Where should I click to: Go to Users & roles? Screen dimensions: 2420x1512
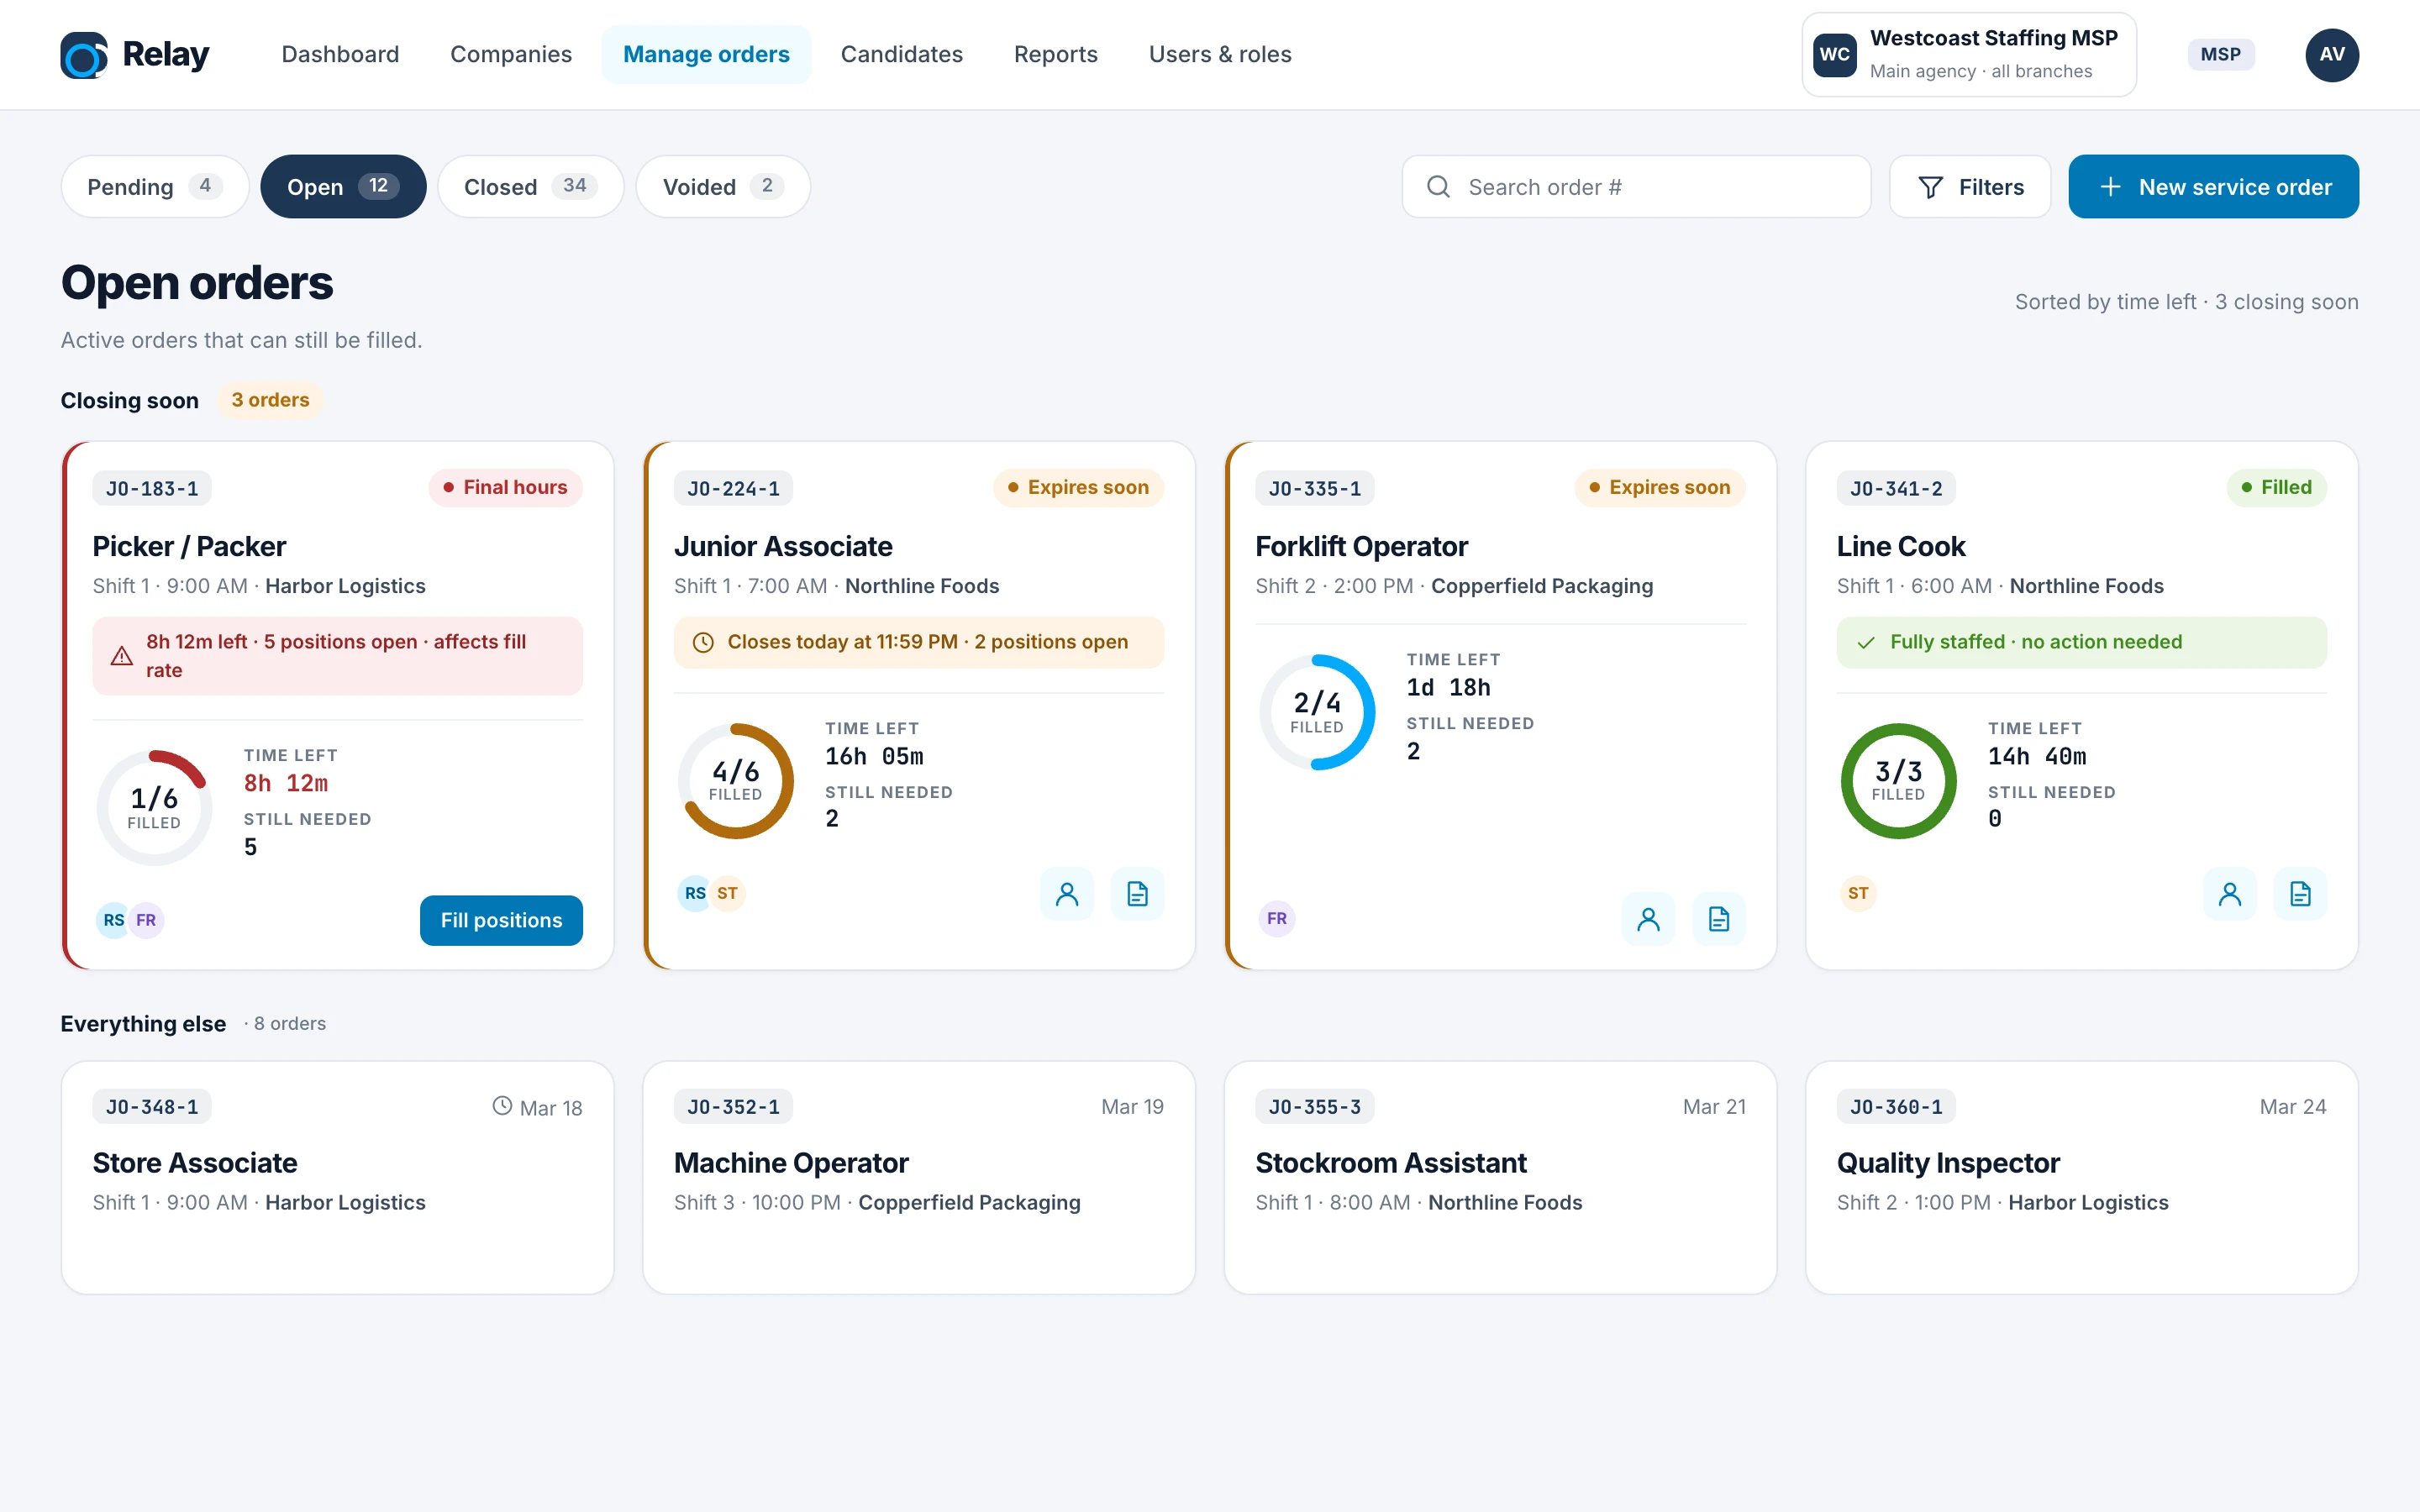(x=1219, y=54)
